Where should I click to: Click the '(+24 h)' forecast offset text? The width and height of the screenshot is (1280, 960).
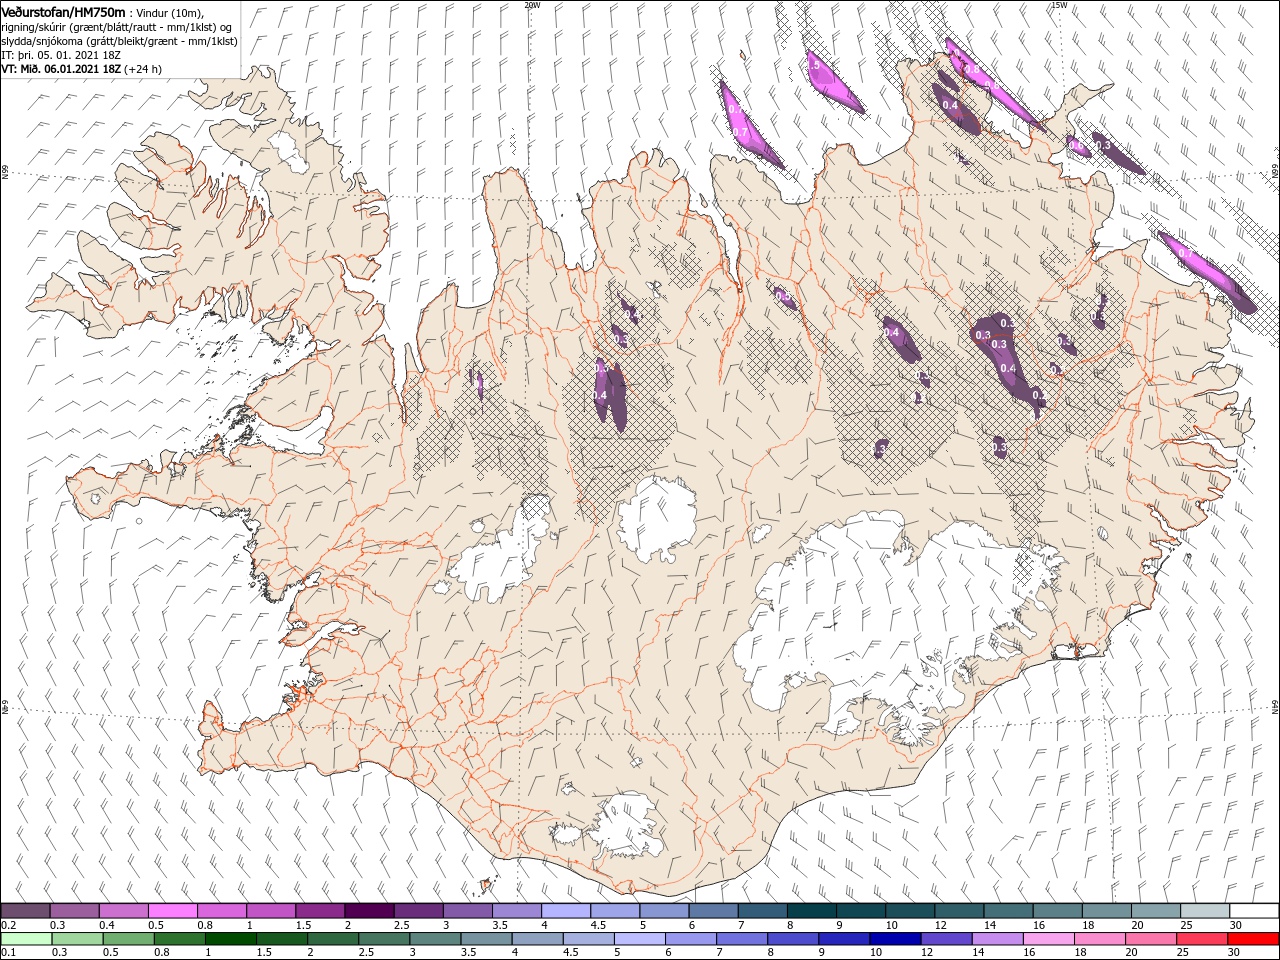pos(143,69)
